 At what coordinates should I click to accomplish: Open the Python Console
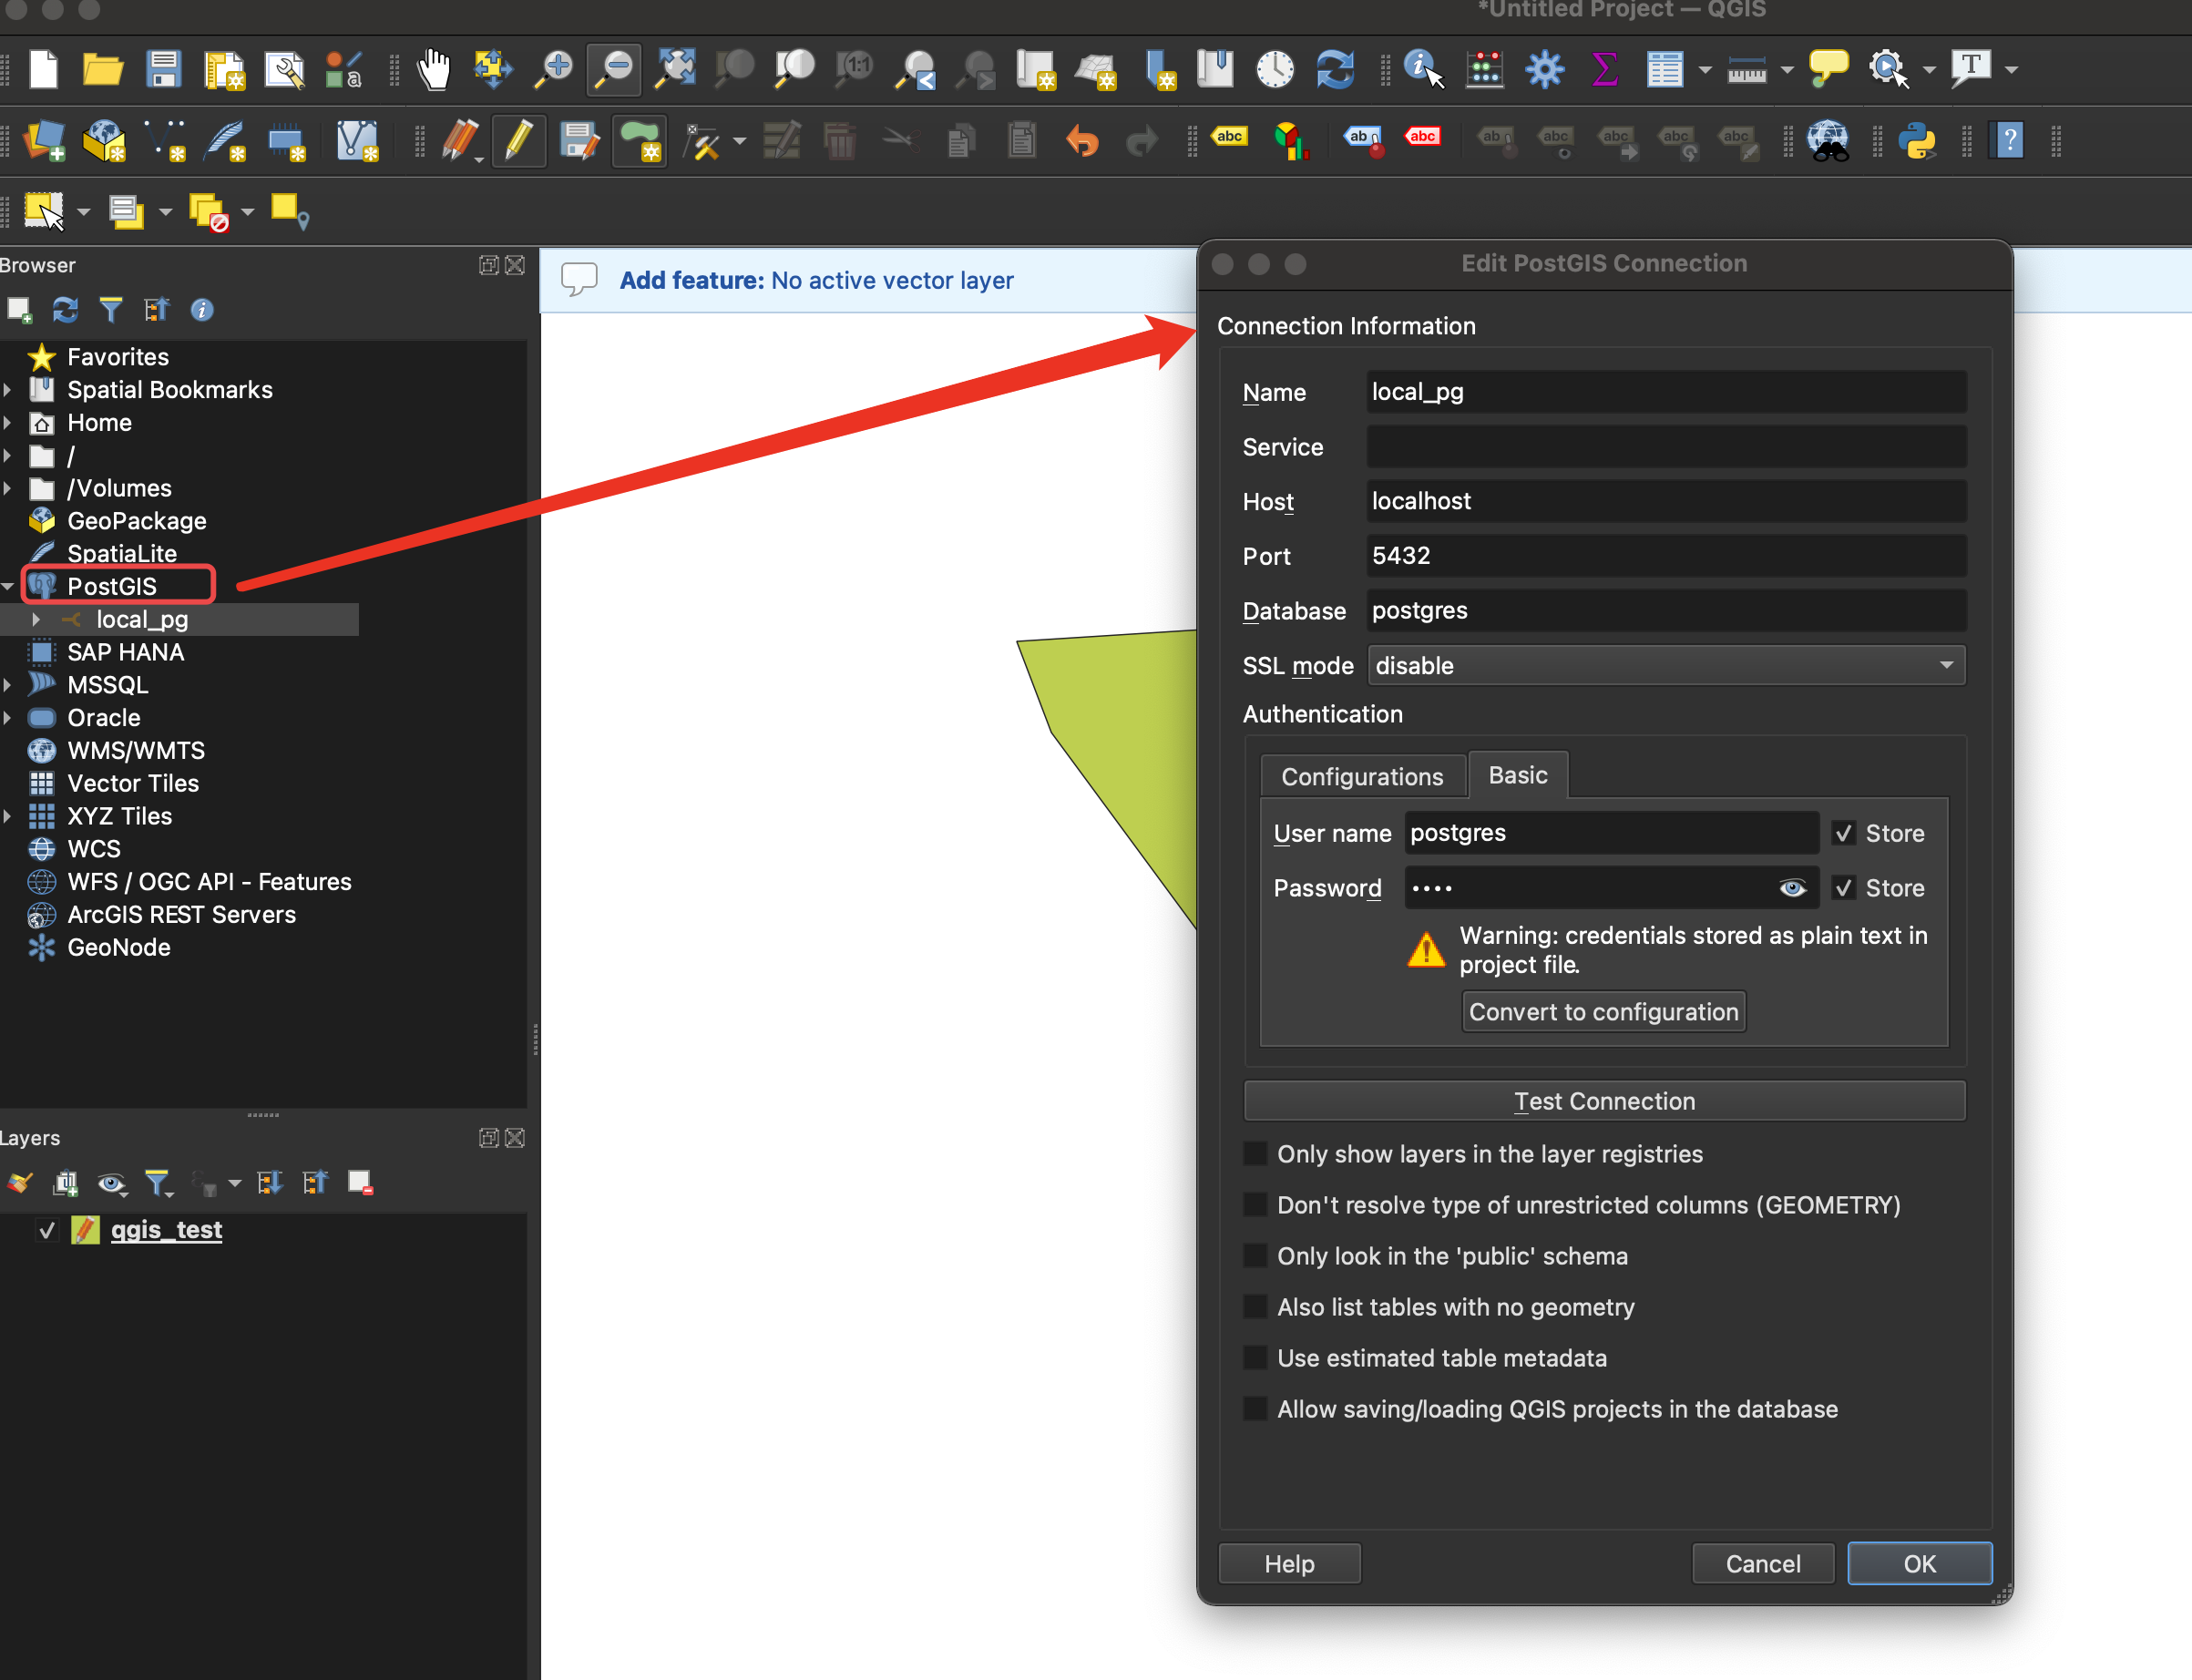pyautogui.click(x=1918, y=140)
